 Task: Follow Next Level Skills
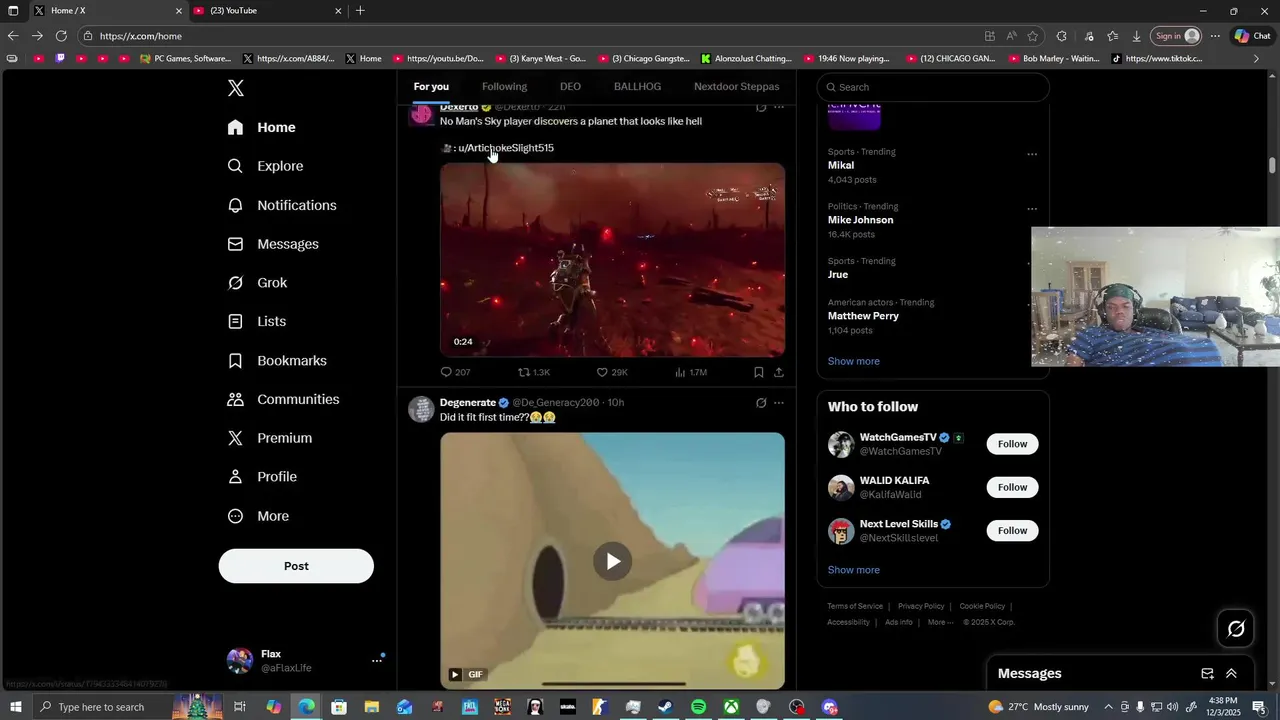tap(1012, 531)
